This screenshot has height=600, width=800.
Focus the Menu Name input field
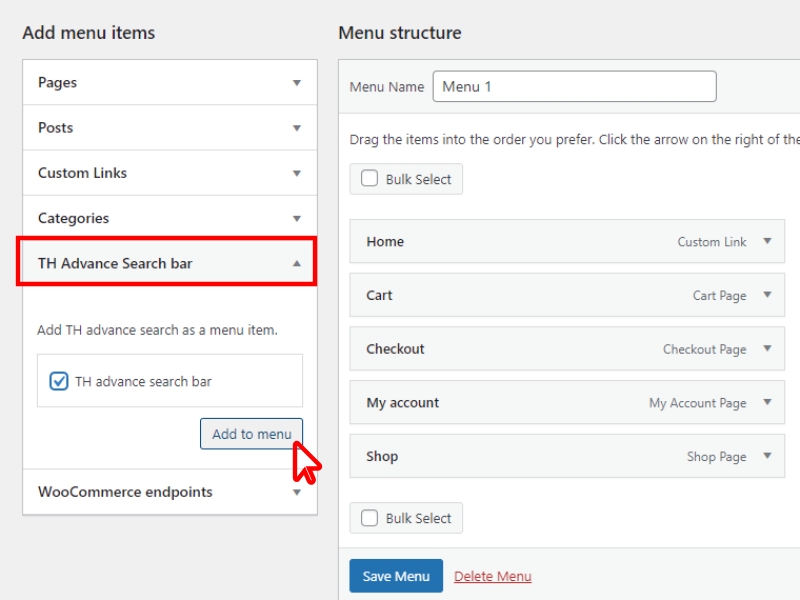pos(574,87)
